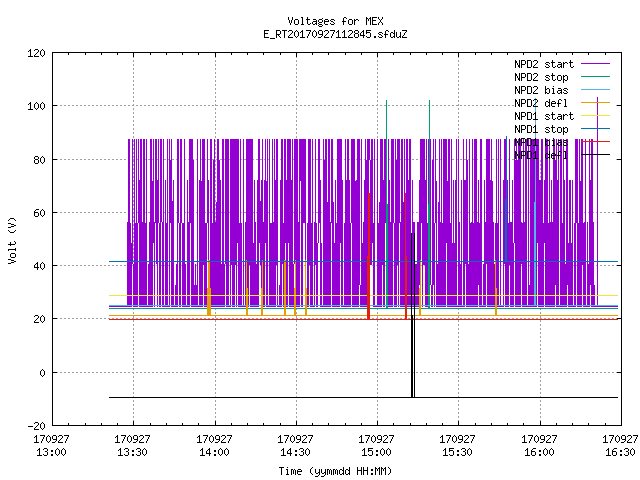640x480 pixels.
Task: Click the 'NPD1 start' legend label
Action: [x=544, y=116]
